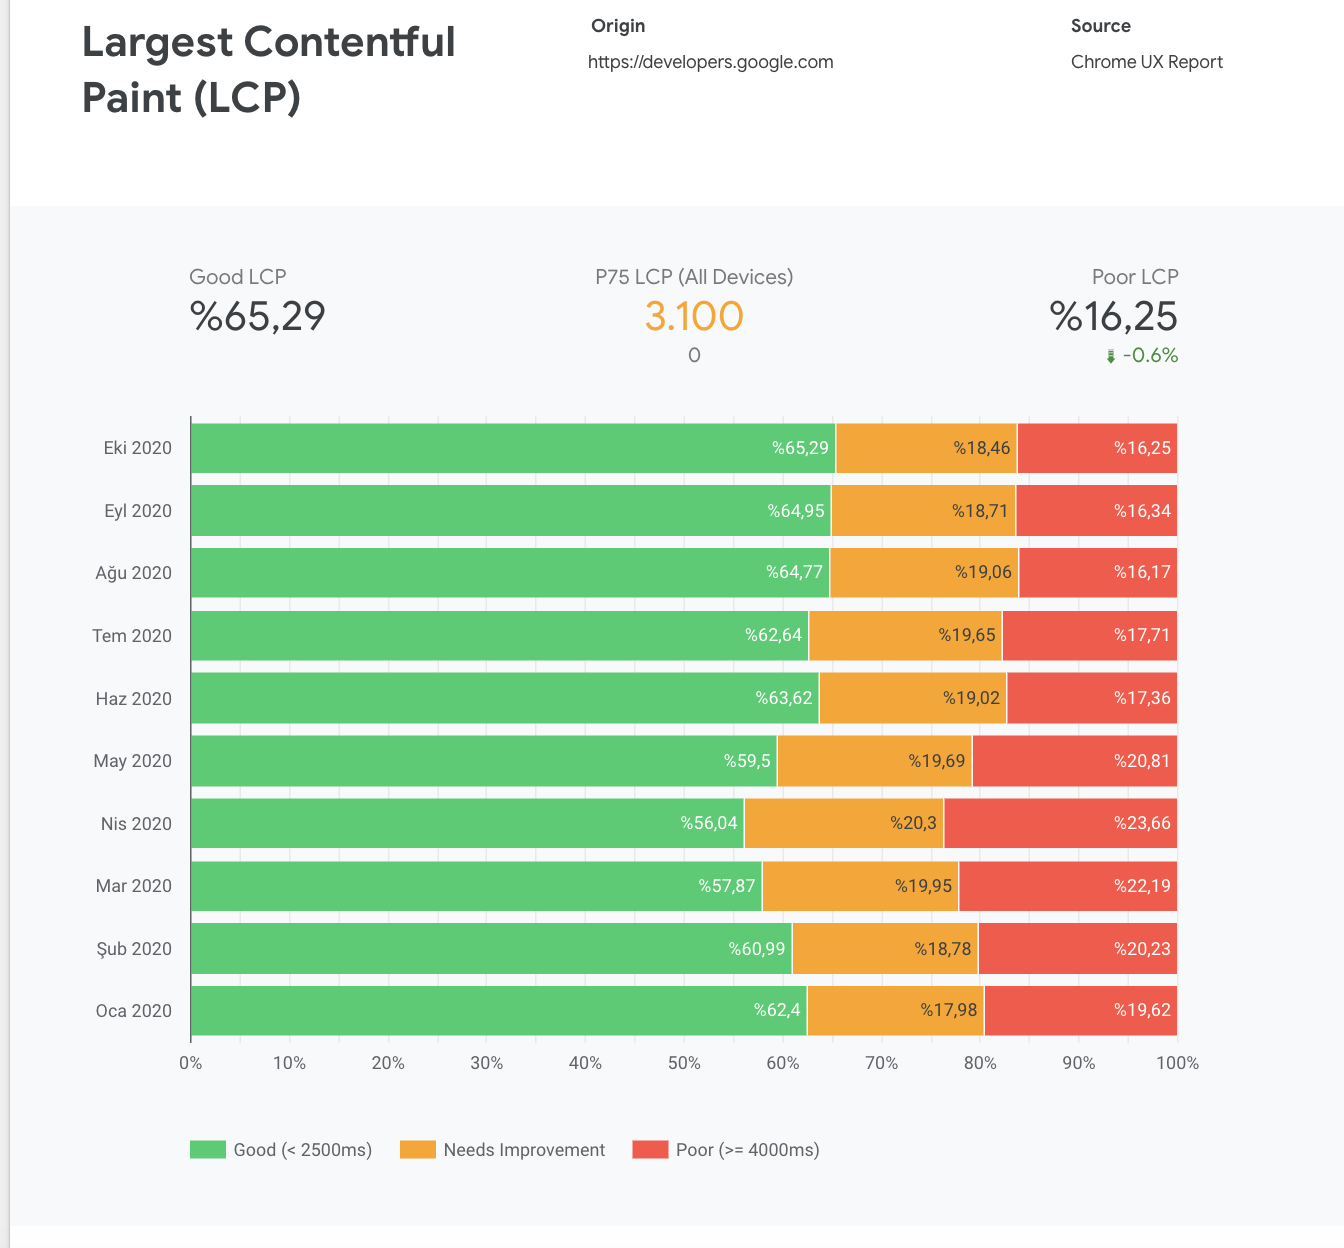This screenshot has width=1344, height=1248.
Task: Click the green Eyl 2020 segment %64,95
Action: click(511, 511)
